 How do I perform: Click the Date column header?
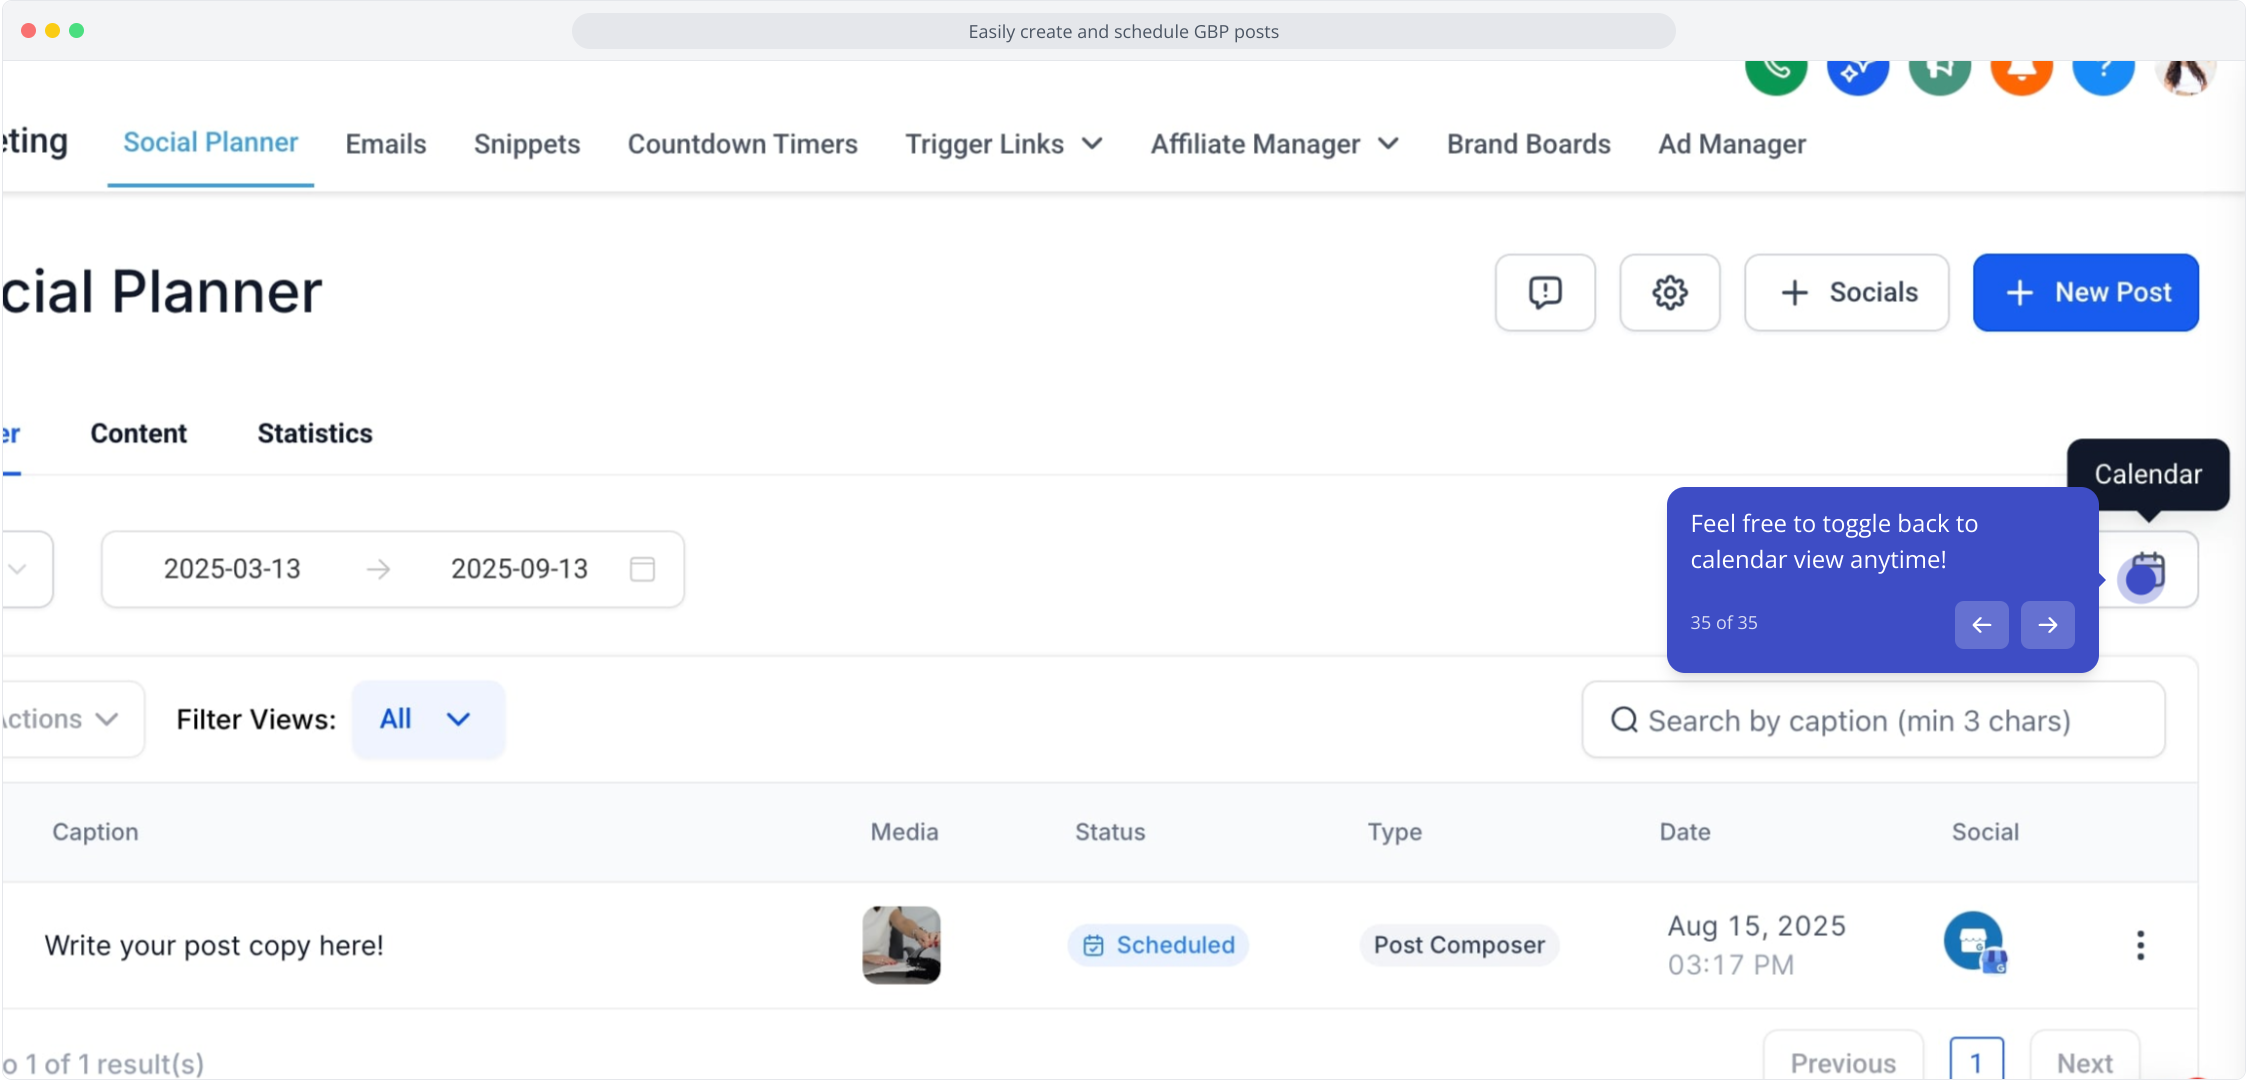tap(1685, 832)
